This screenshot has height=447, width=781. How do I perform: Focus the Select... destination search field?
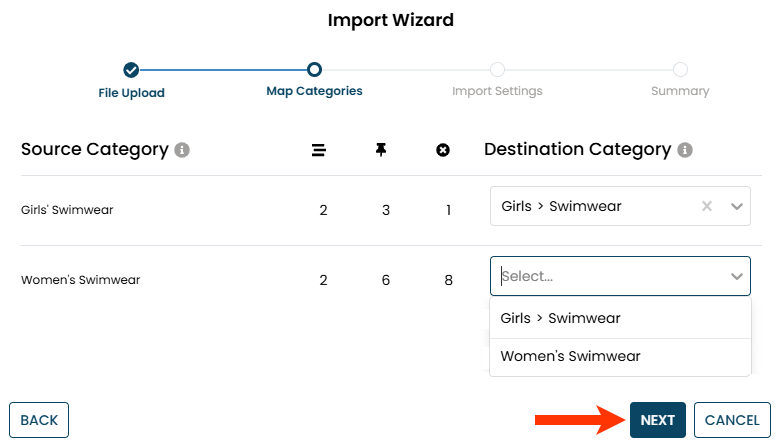click(x=600, y=276)
